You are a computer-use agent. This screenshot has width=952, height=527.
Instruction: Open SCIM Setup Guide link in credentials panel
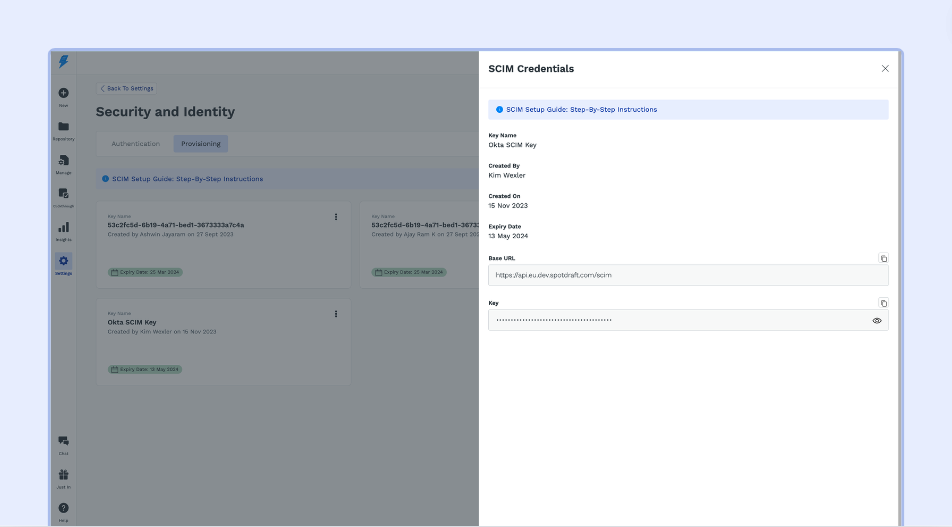[x=581, y=110]
